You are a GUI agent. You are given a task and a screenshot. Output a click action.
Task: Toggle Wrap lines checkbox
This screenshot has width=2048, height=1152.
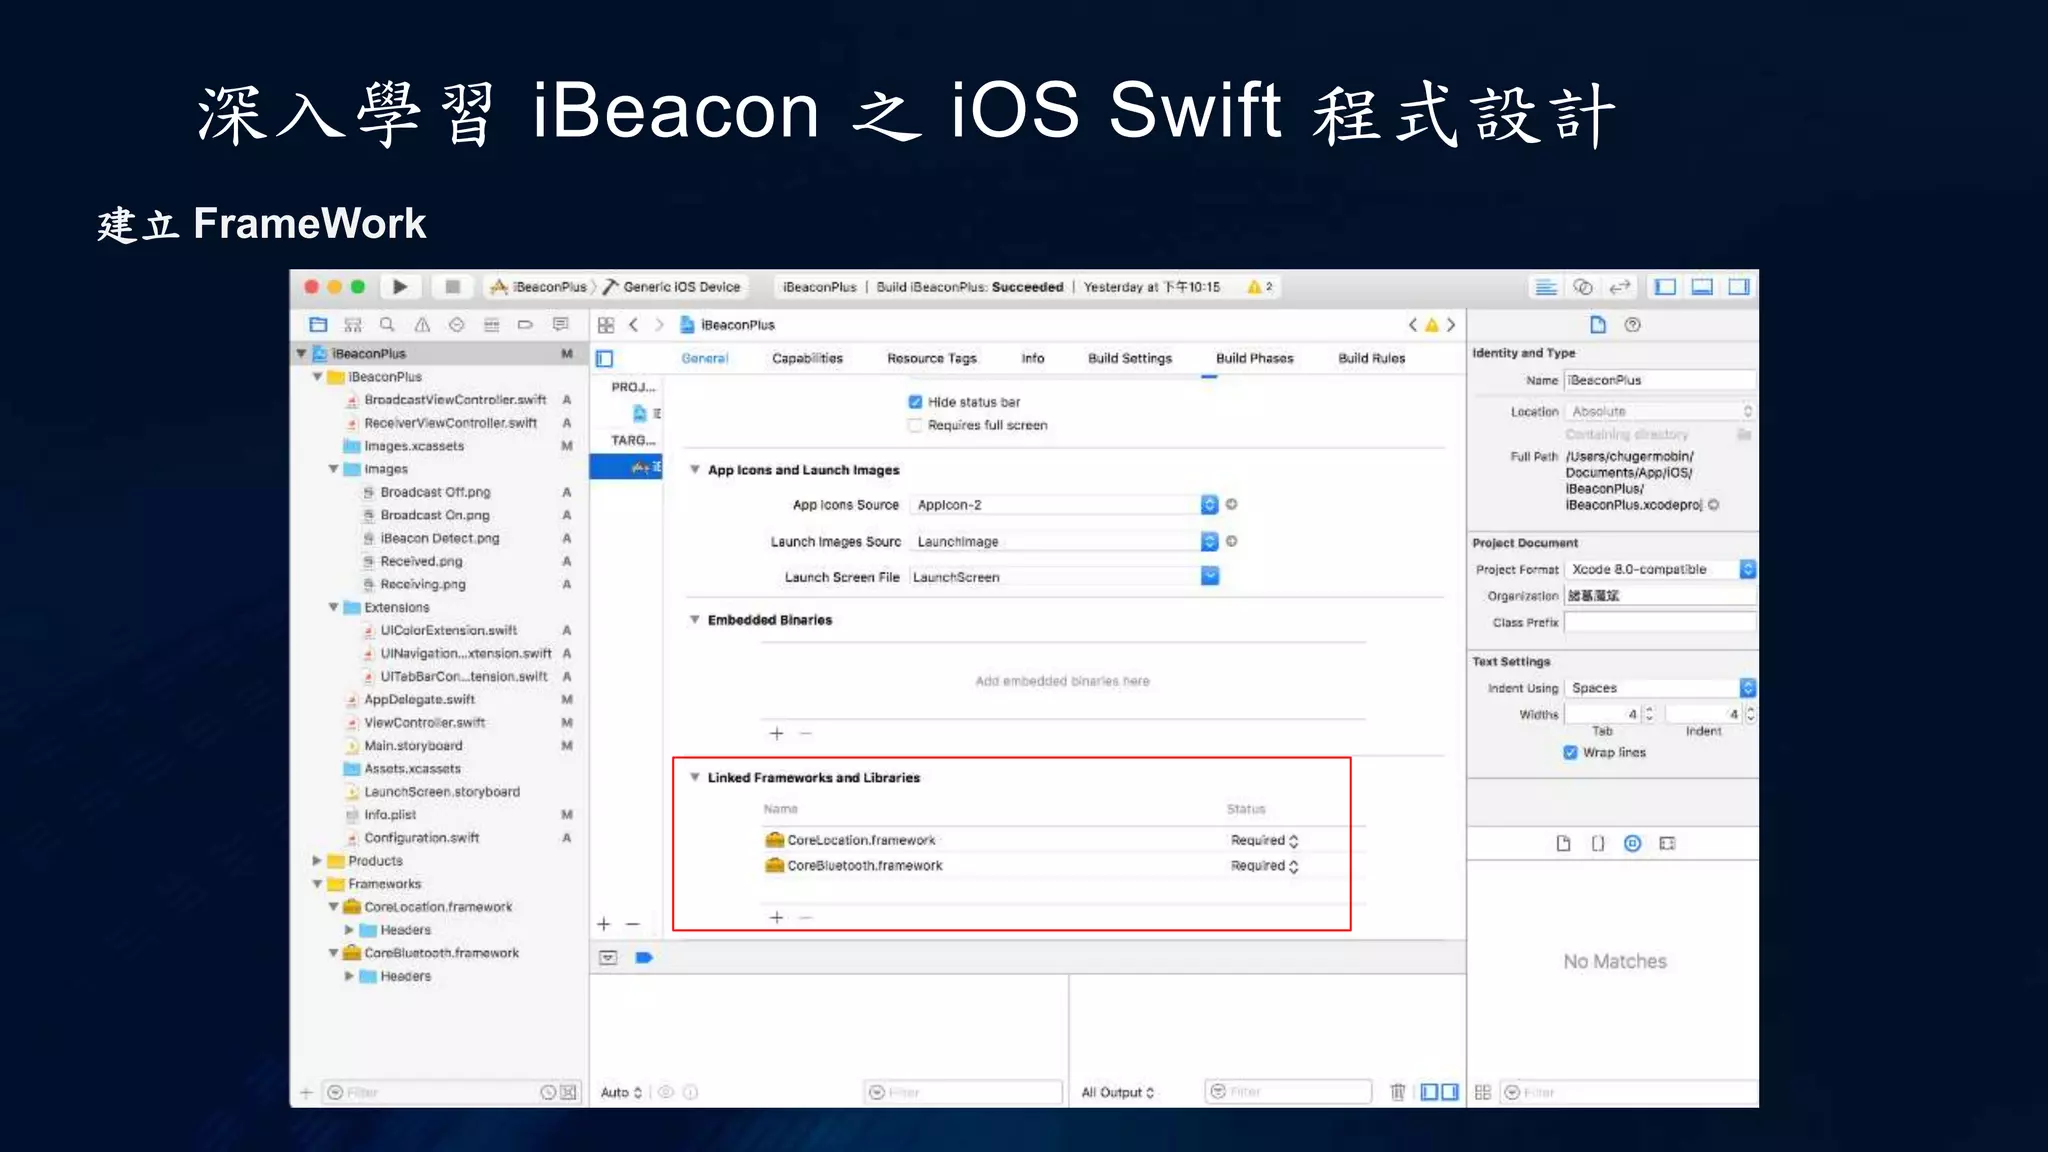pyautogui.click(x=1570, y=752)
